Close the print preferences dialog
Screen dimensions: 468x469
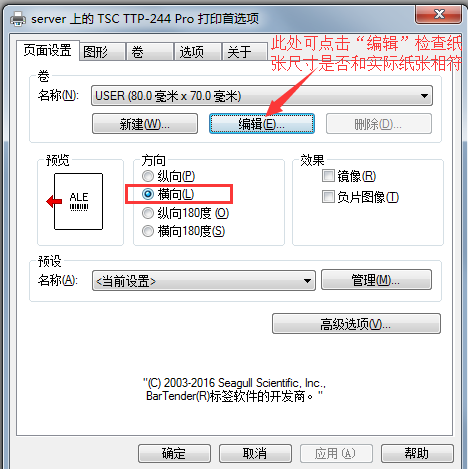439,14
